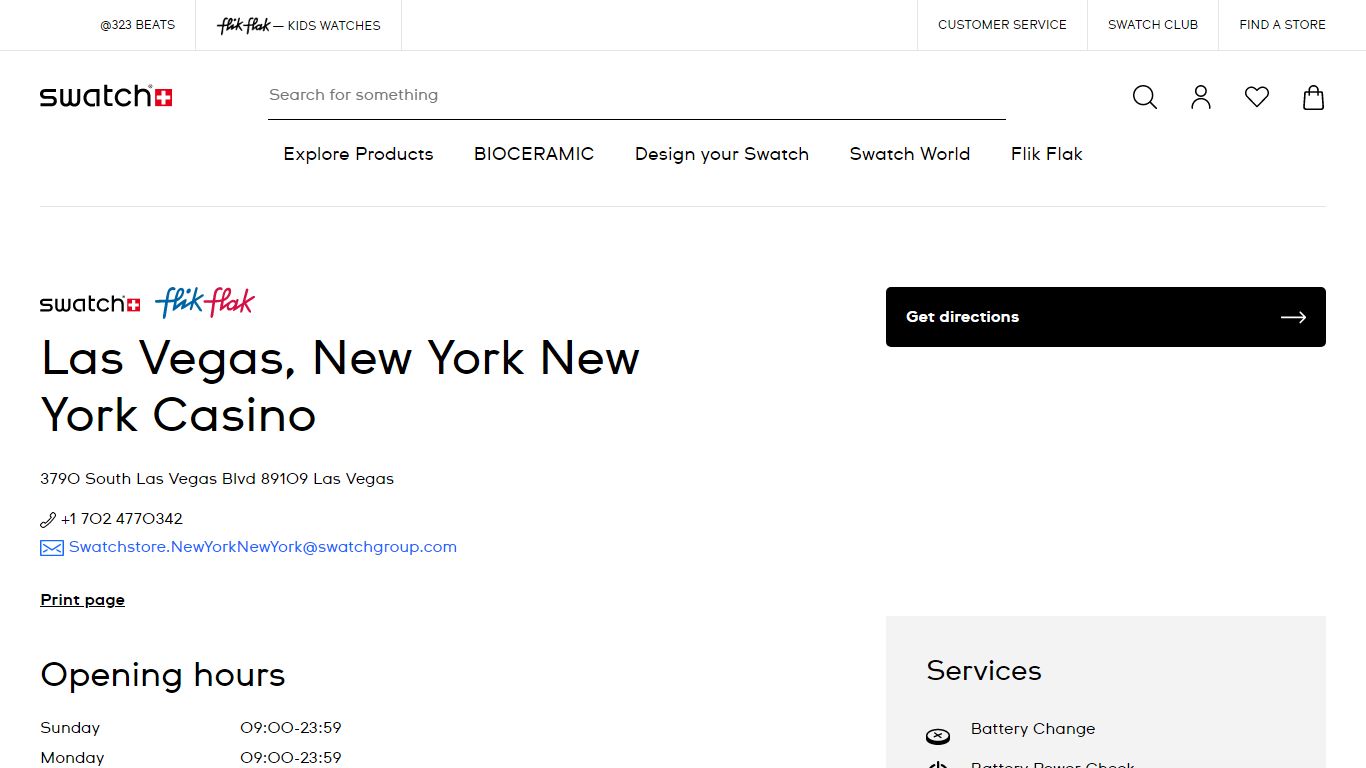View wishlist via the heart icon
Viewport: 1366px width, 768px height.
[1257, 97]
